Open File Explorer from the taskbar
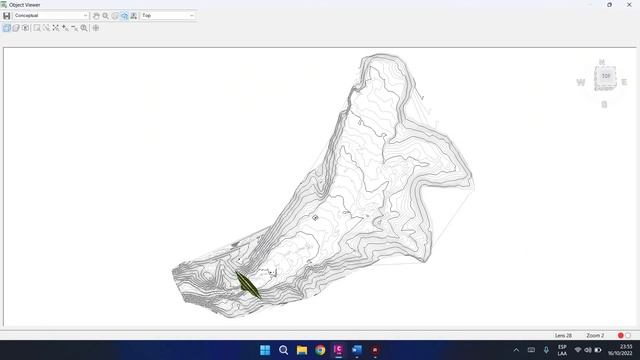The height and width of the screenshot is (360, 640). (x=302, y=350)
